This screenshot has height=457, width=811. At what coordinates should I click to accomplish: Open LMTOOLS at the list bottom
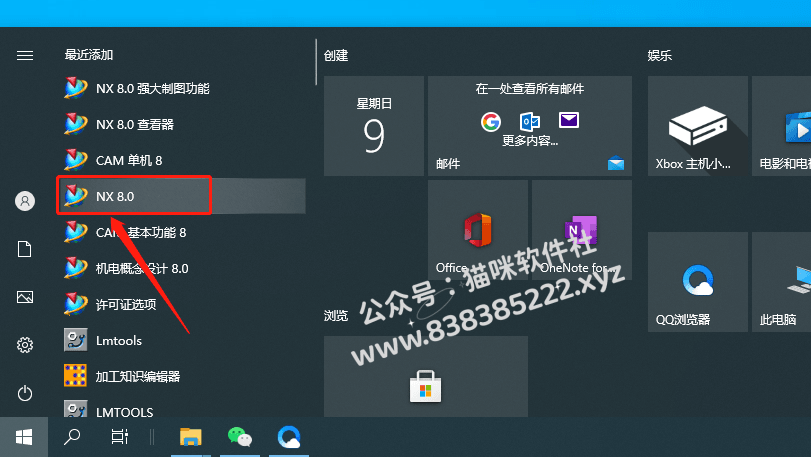[x=181, y=407]
